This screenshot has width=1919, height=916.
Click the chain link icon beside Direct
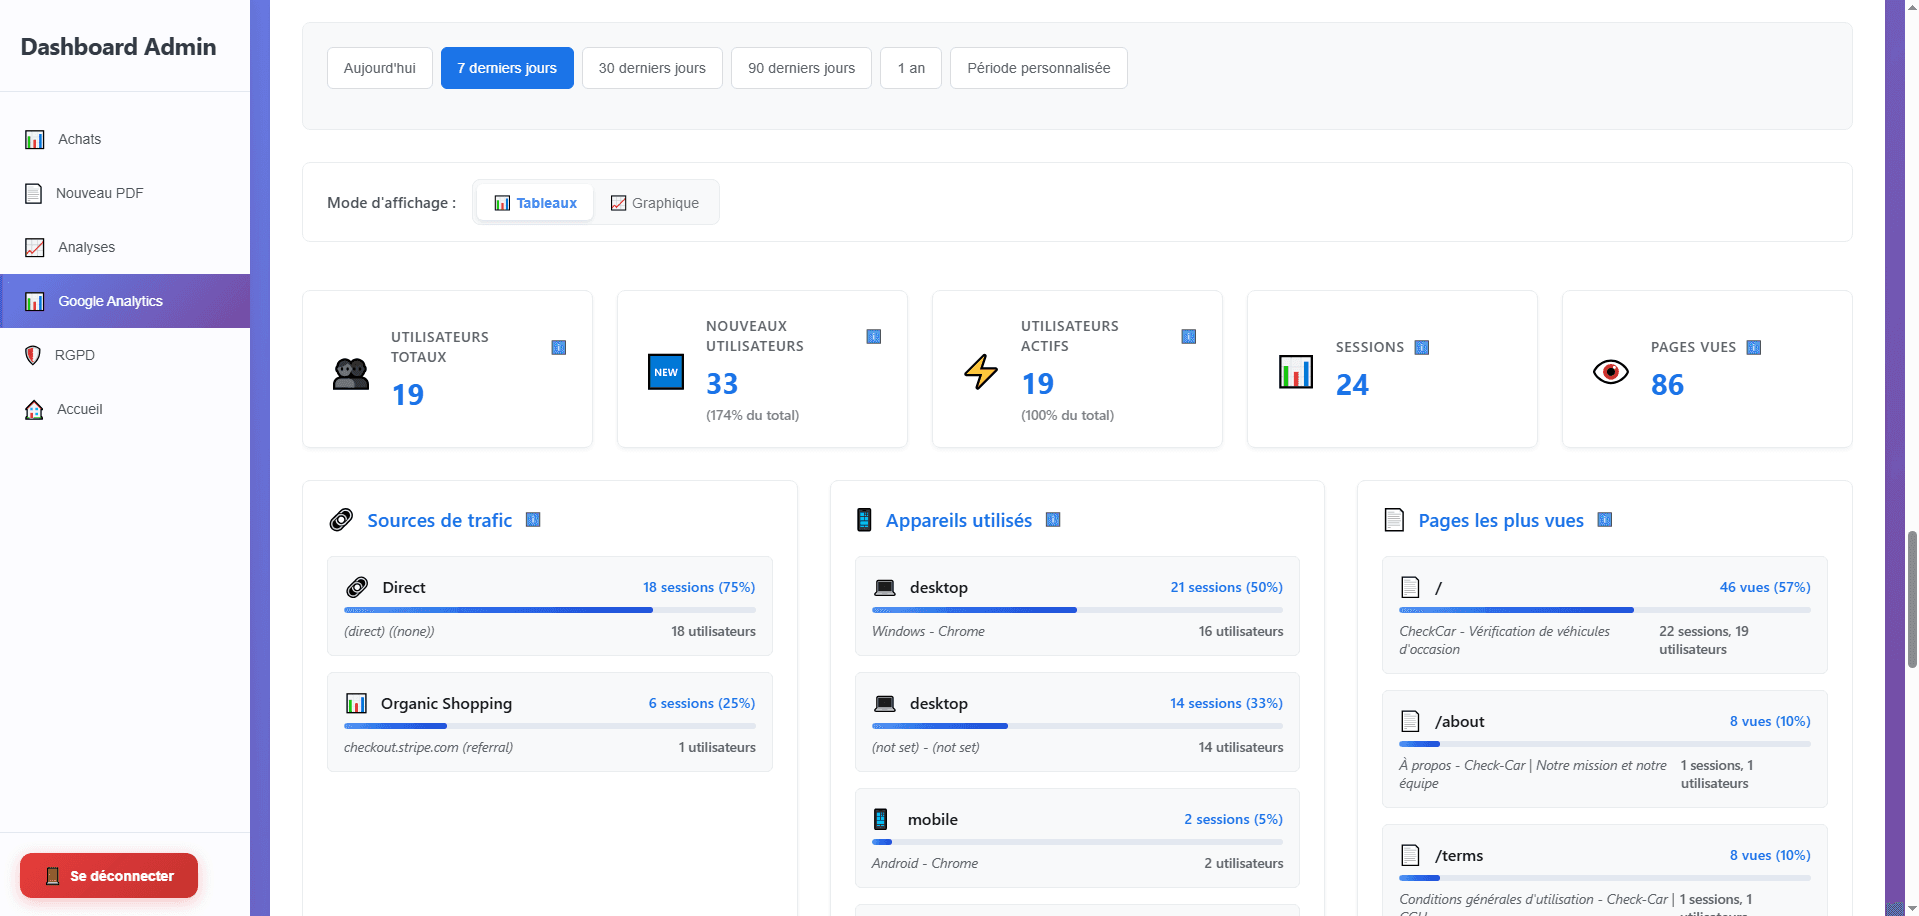(357, 587)
